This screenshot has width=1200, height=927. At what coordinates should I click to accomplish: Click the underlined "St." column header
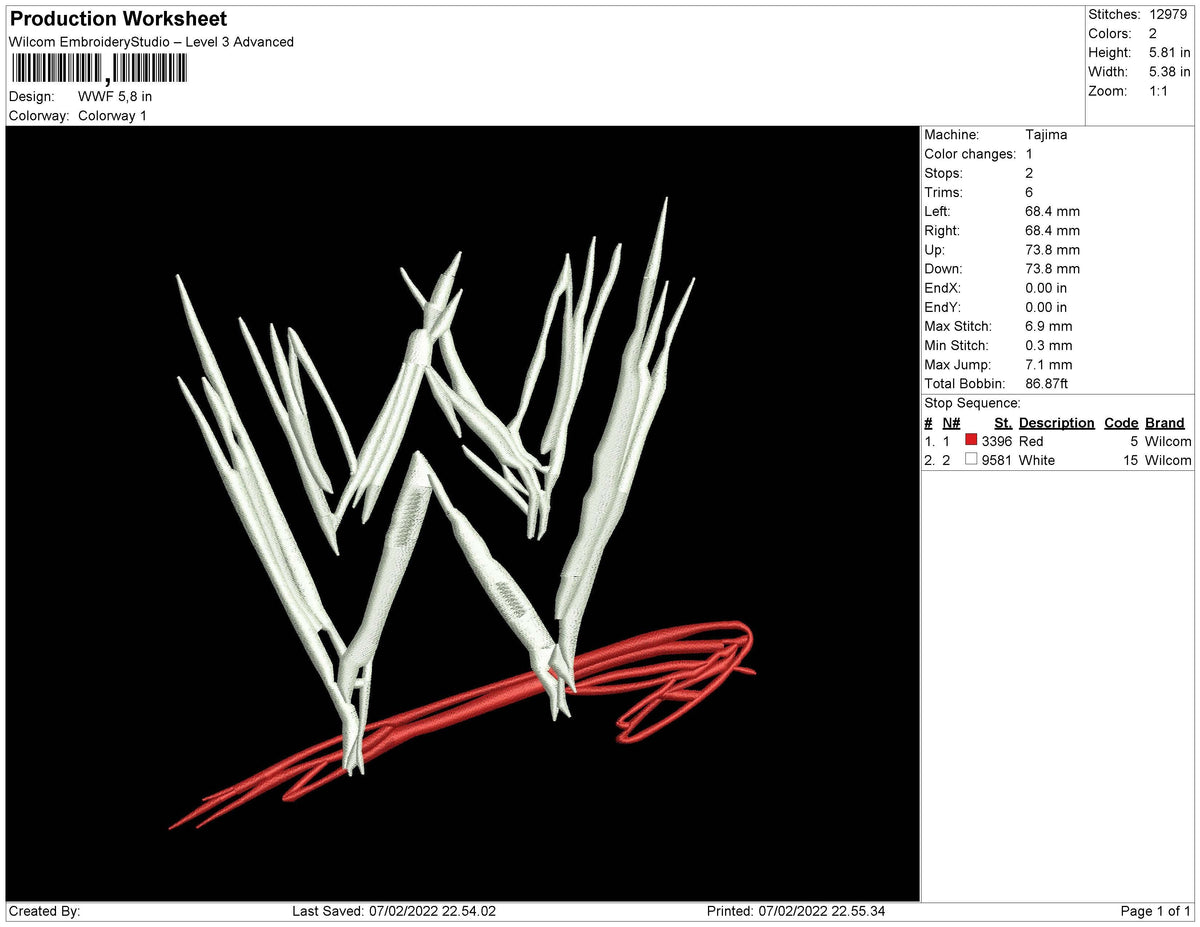pos(1003,422)
